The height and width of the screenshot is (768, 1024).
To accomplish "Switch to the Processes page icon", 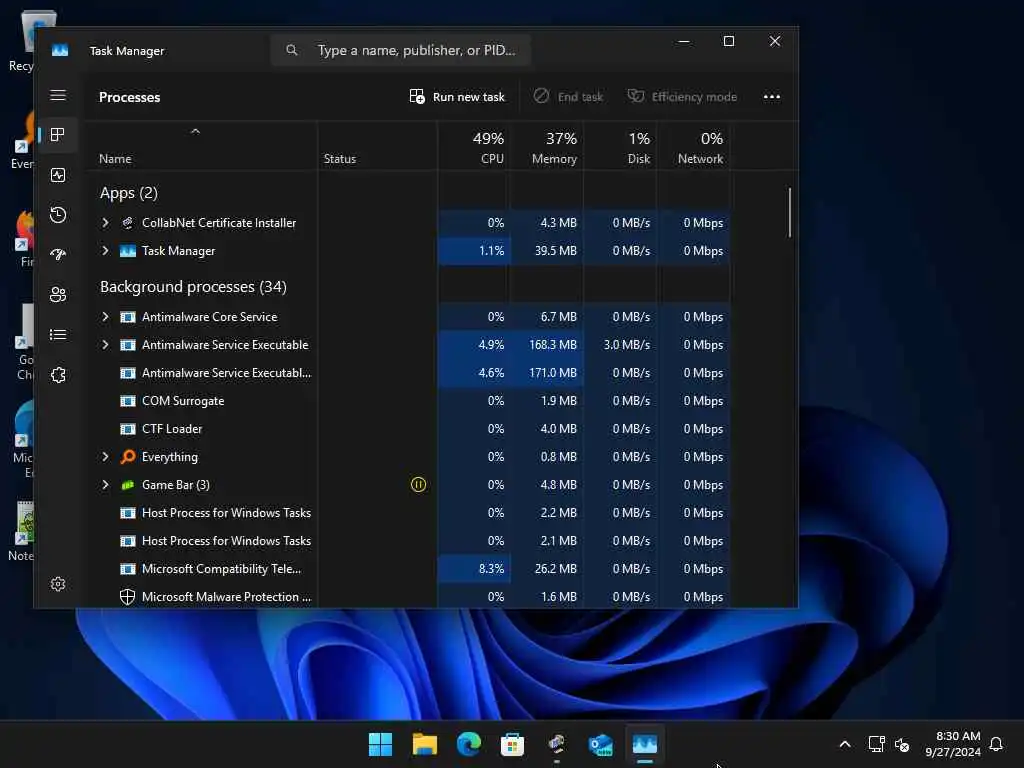I will coord(58,135).
